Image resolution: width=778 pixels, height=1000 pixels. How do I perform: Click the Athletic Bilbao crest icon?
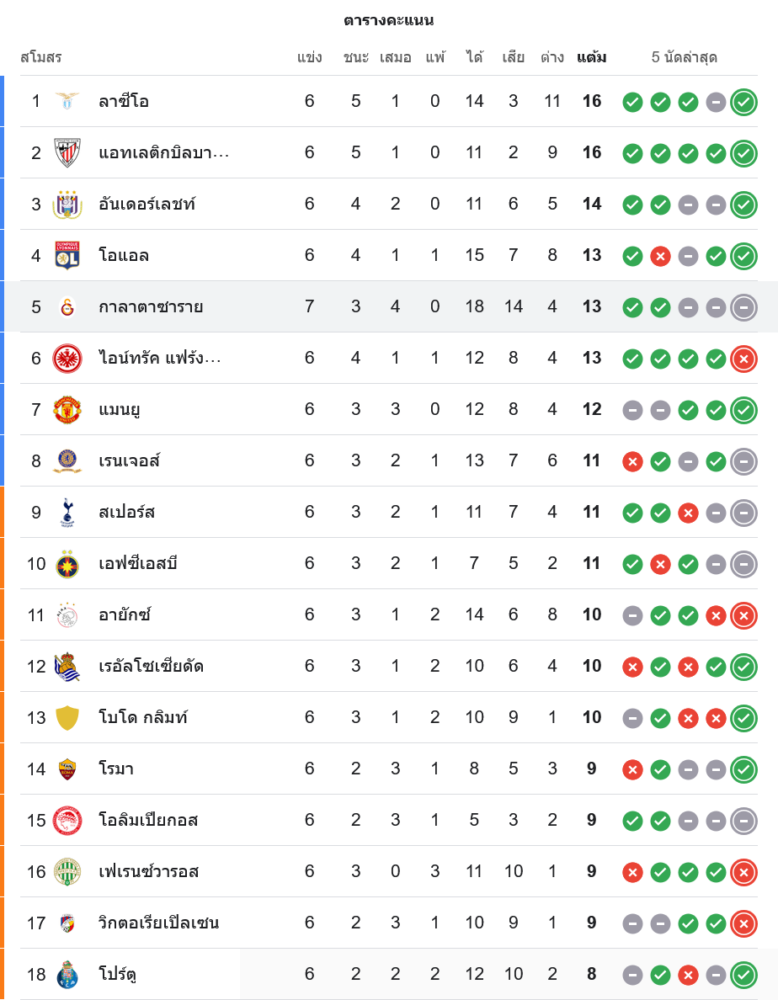pos(67,152)
